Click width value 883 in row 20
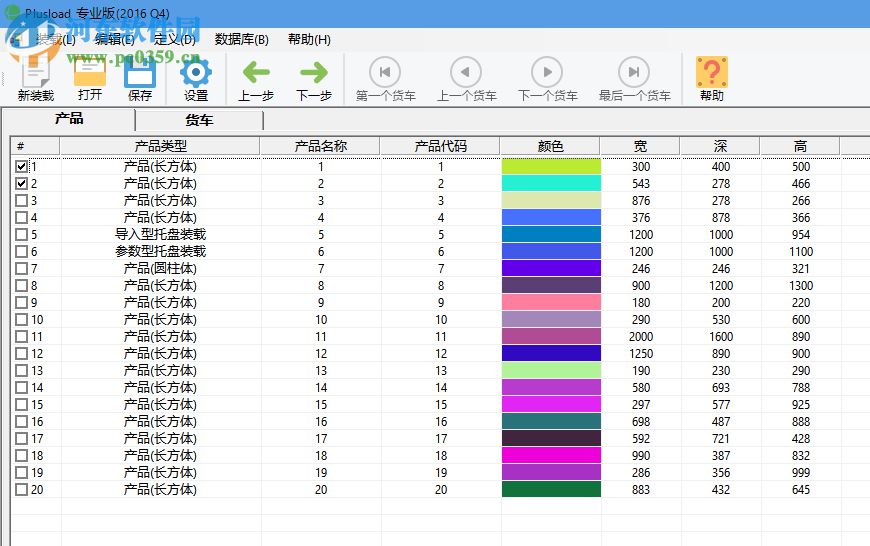Image resolution: width=870 pixels, height=546 pixels. click(641, 489)
